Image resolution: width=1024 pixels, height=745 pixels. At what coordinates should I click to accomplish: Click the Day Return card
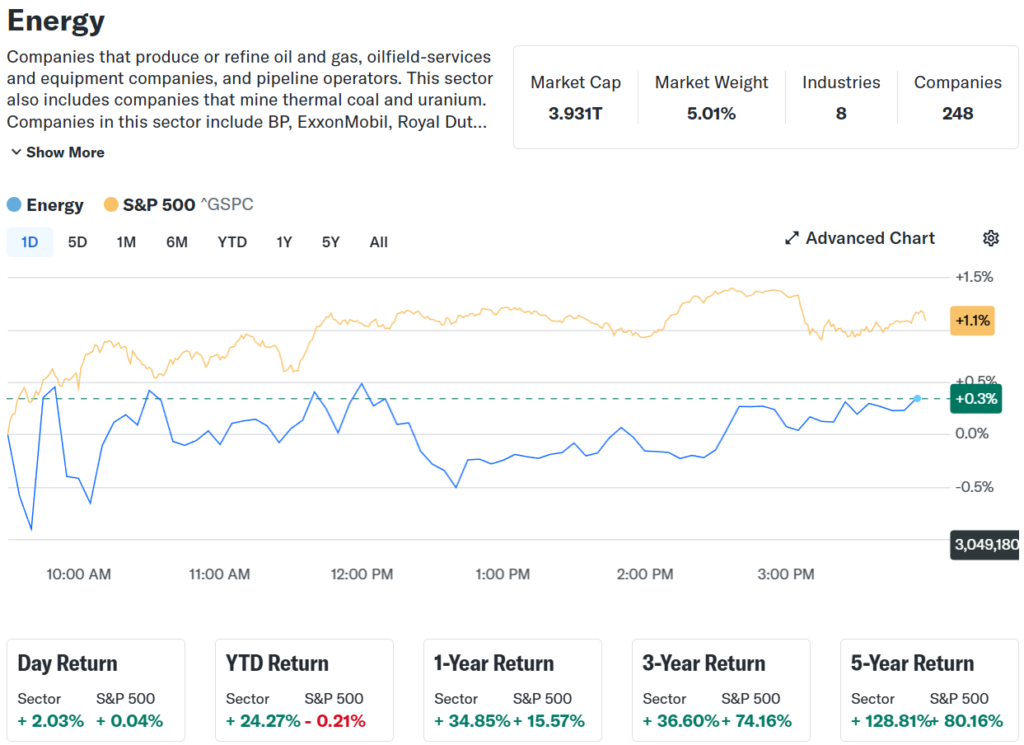(96, 690)
